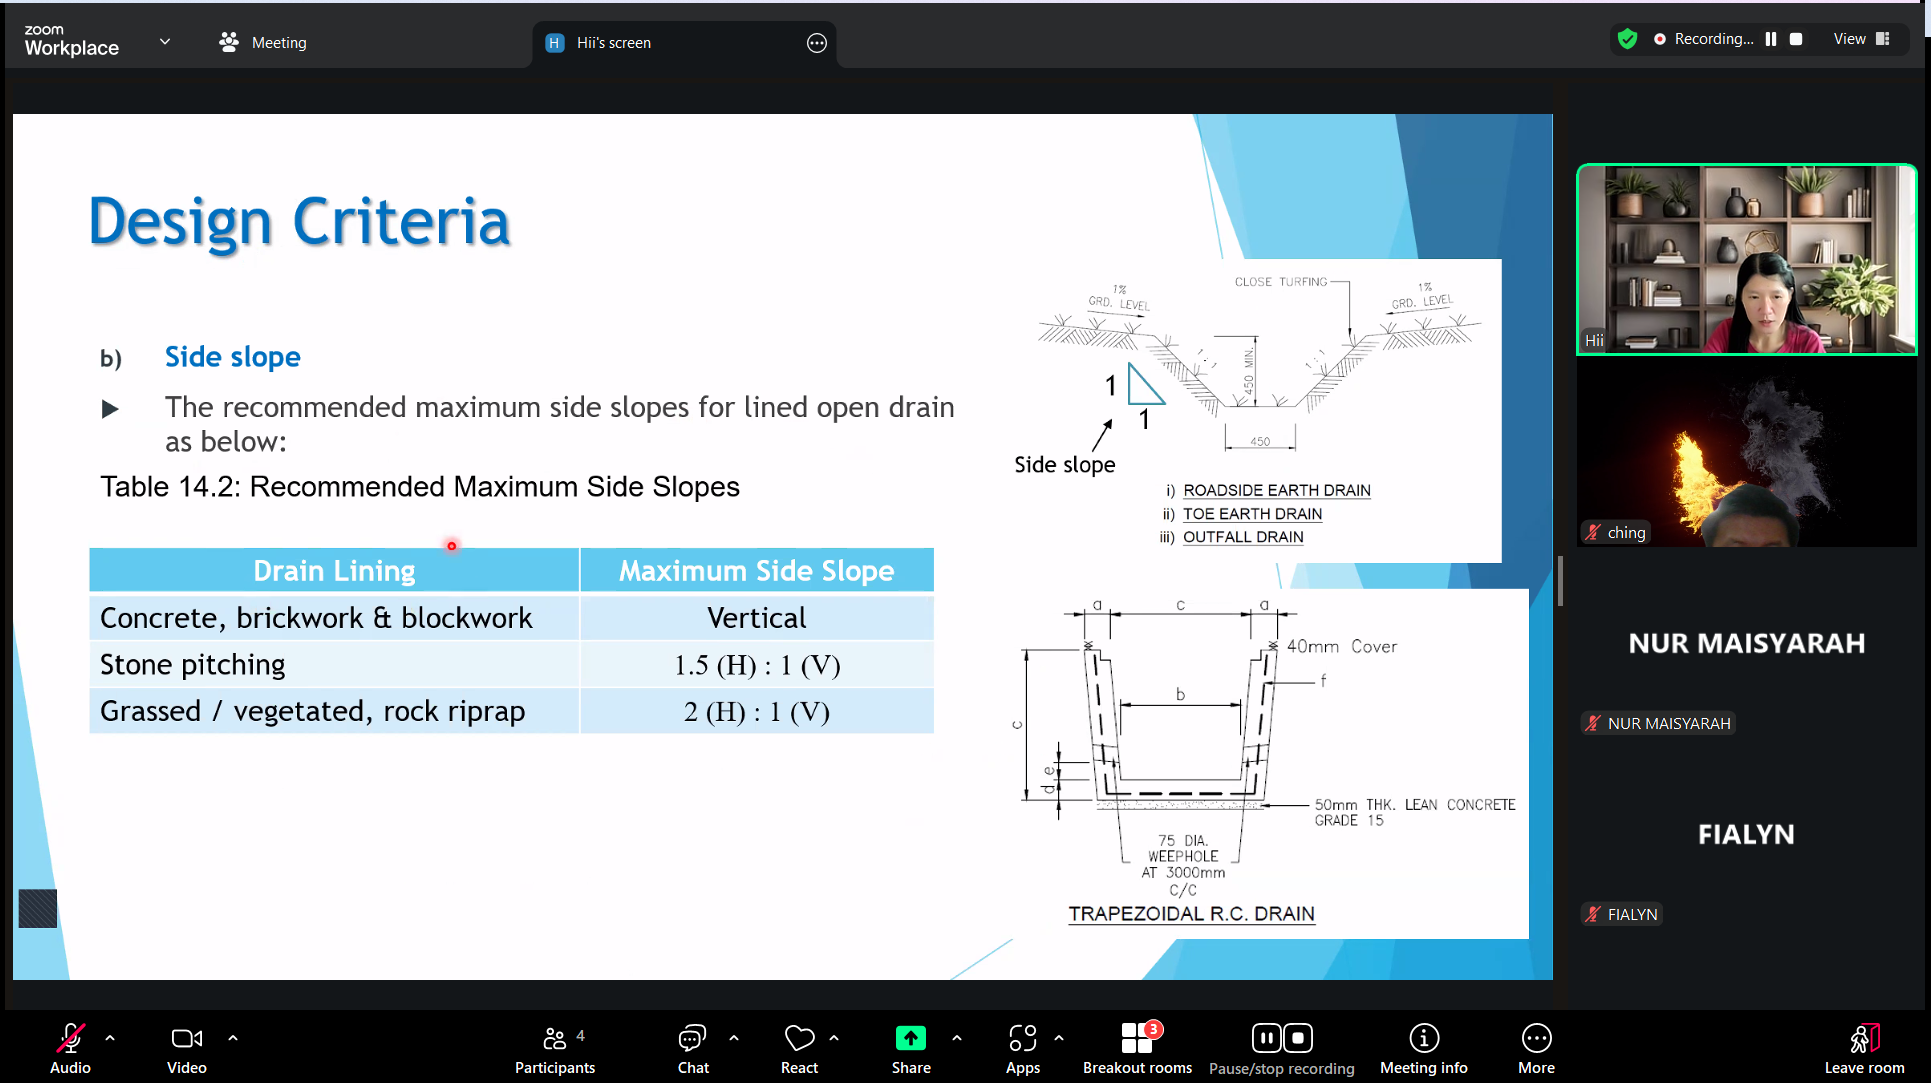Select Hii's screen tab
The image size is (1931, 1083).
(613, 42)
